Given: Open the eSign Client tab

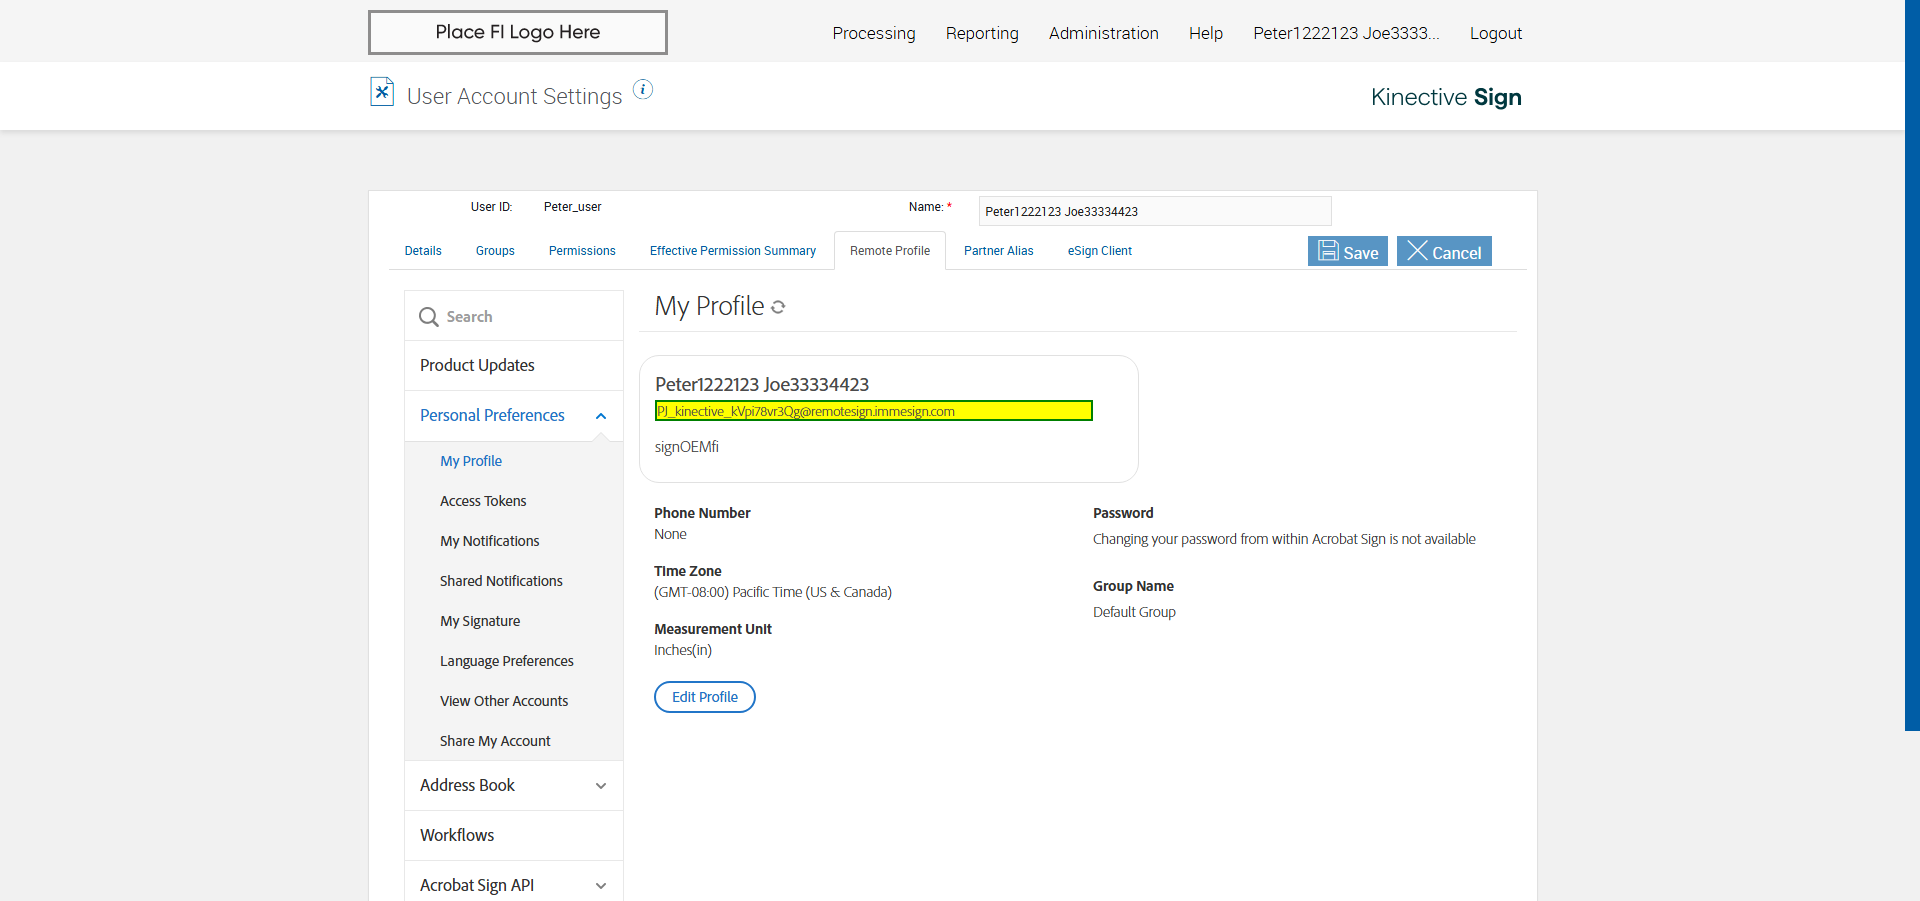Looking at the screenshot, I should (1099, 251).
